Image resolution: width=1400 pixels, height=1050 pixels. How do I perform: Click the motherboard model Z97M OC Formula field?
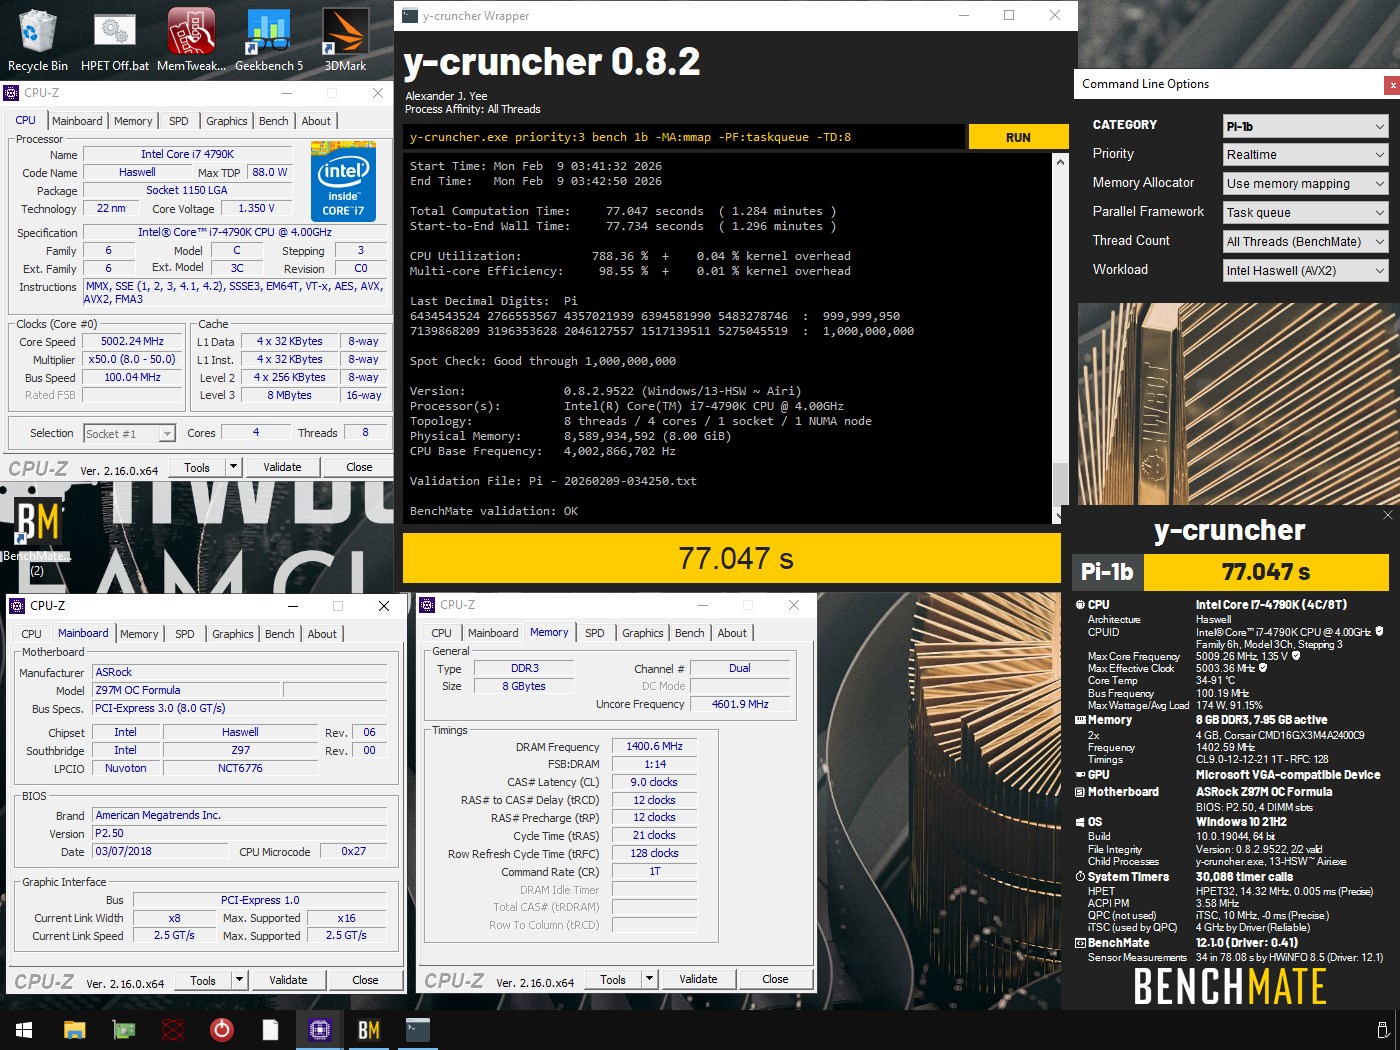click(x=187, y=690)
